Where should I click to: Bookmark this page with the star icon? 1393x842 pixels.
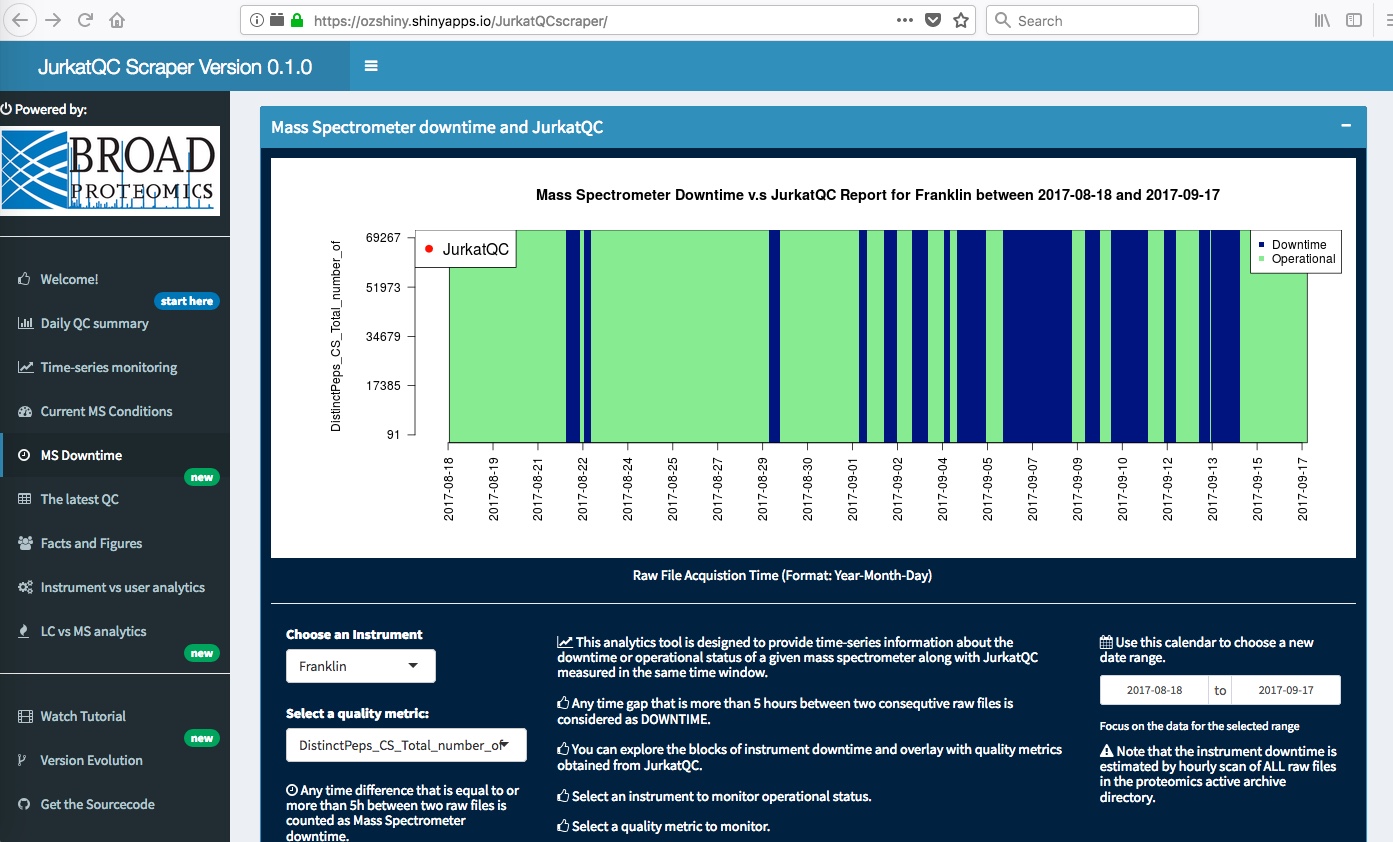(x=961, y=20)
